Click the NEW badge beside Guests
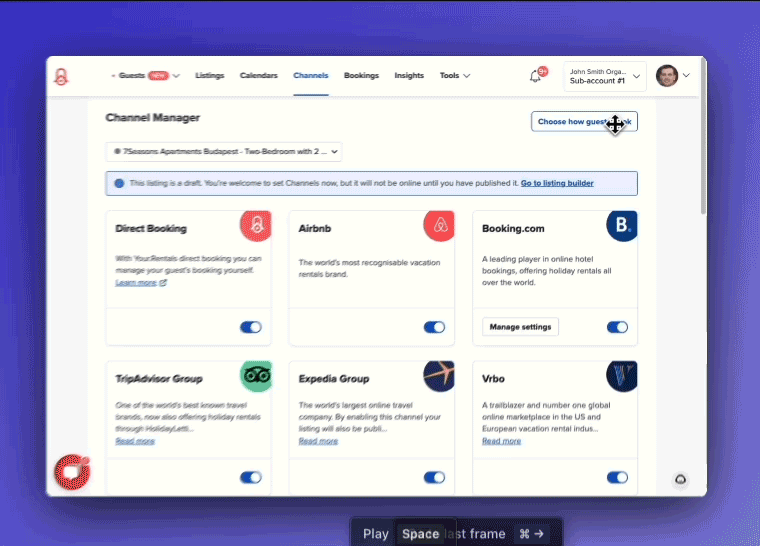 coord(158,76)
